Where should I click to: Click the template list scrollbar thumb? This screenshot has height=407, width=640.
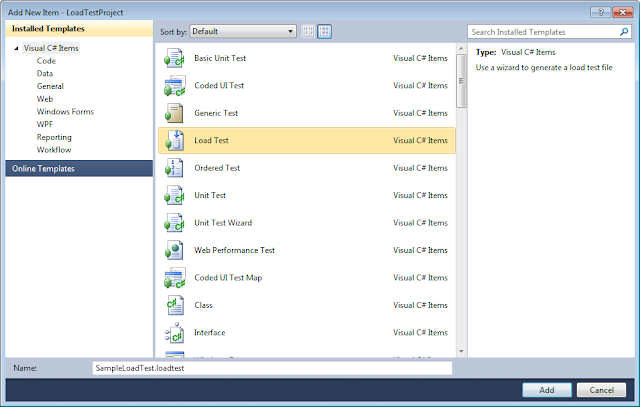pos(461,81)
